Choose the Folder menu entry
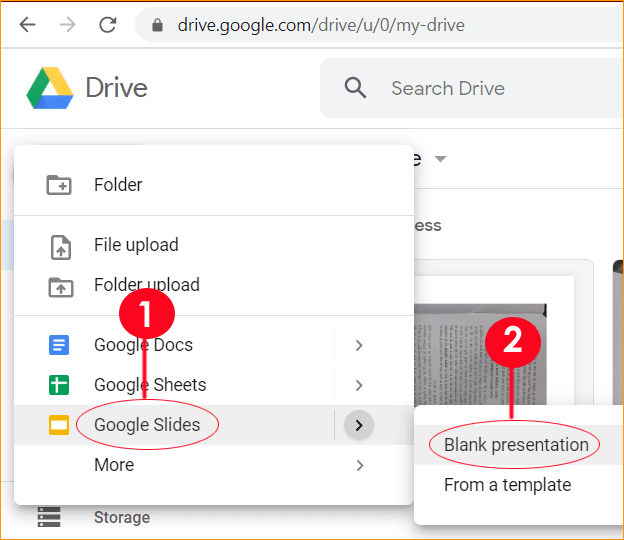This screenshot has height=540, width=624. click(214, 185)
